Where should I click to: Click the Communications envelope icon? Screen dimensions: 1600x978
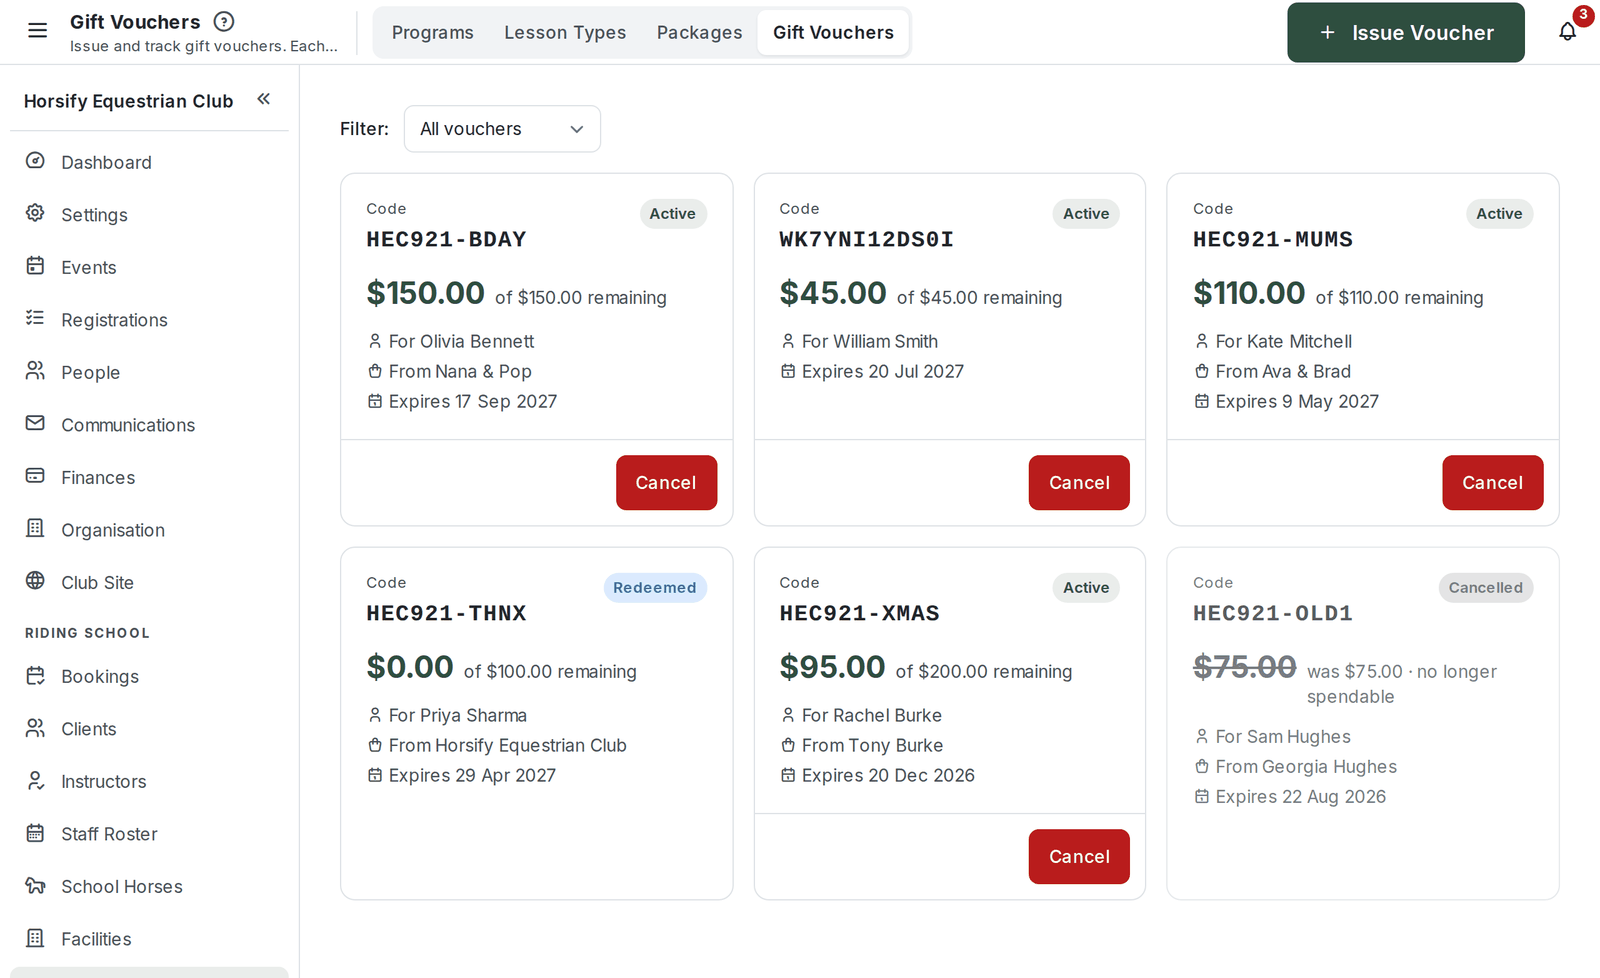(35, 423)
